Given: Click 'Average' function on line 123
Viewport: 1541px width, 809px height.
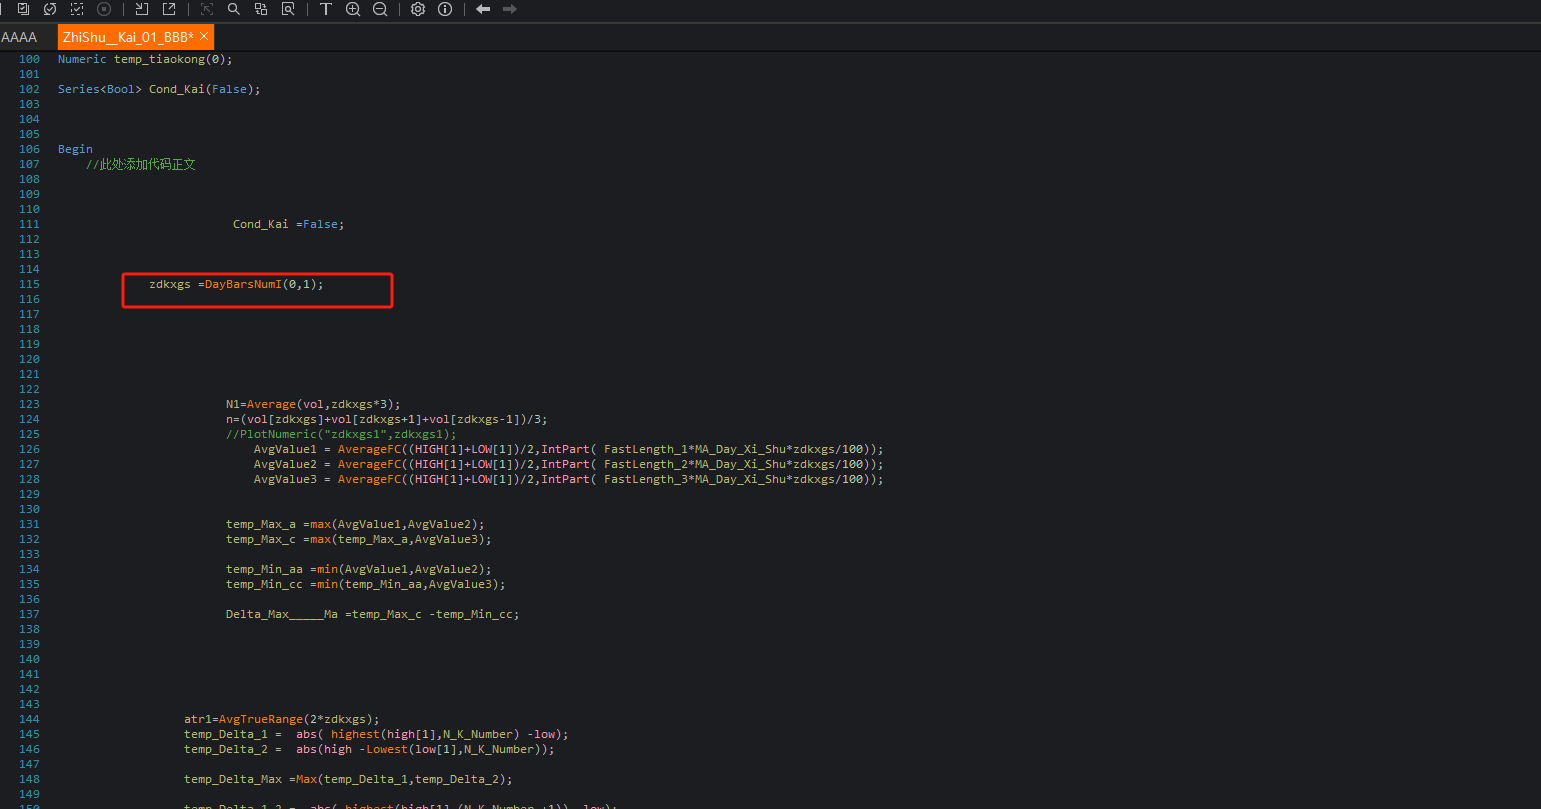Looking at the screenshot, I should [271, 404].
